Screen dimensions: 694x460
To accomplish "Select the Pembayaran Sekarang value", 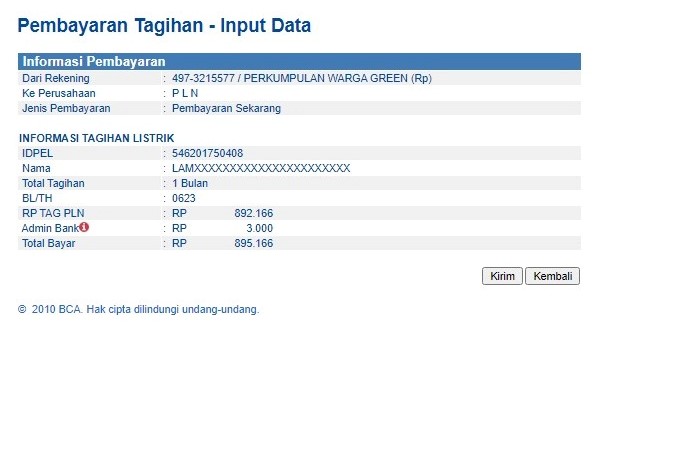I will [x=226, y=108].
